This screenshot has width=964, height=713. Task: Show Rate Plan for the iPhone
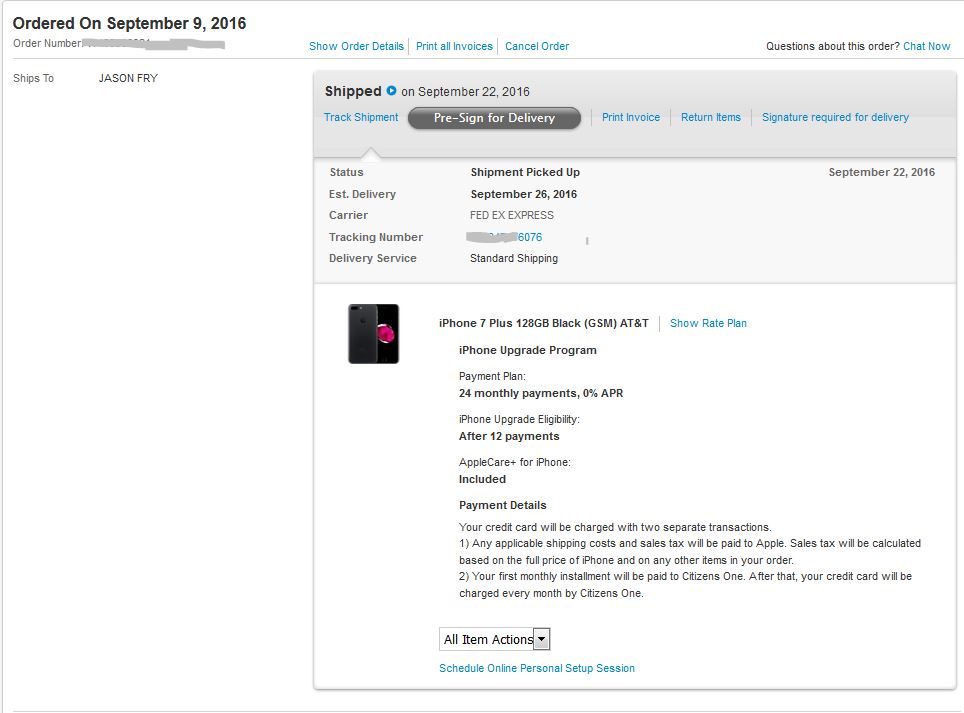pyautogui.click(x=708, y=323)
